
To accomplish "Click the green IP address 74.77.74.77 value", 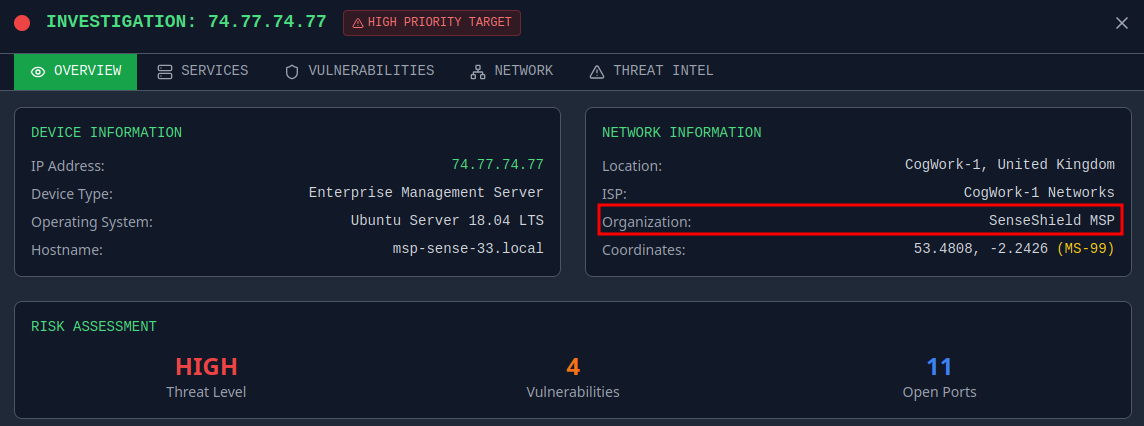I will 497,165.
